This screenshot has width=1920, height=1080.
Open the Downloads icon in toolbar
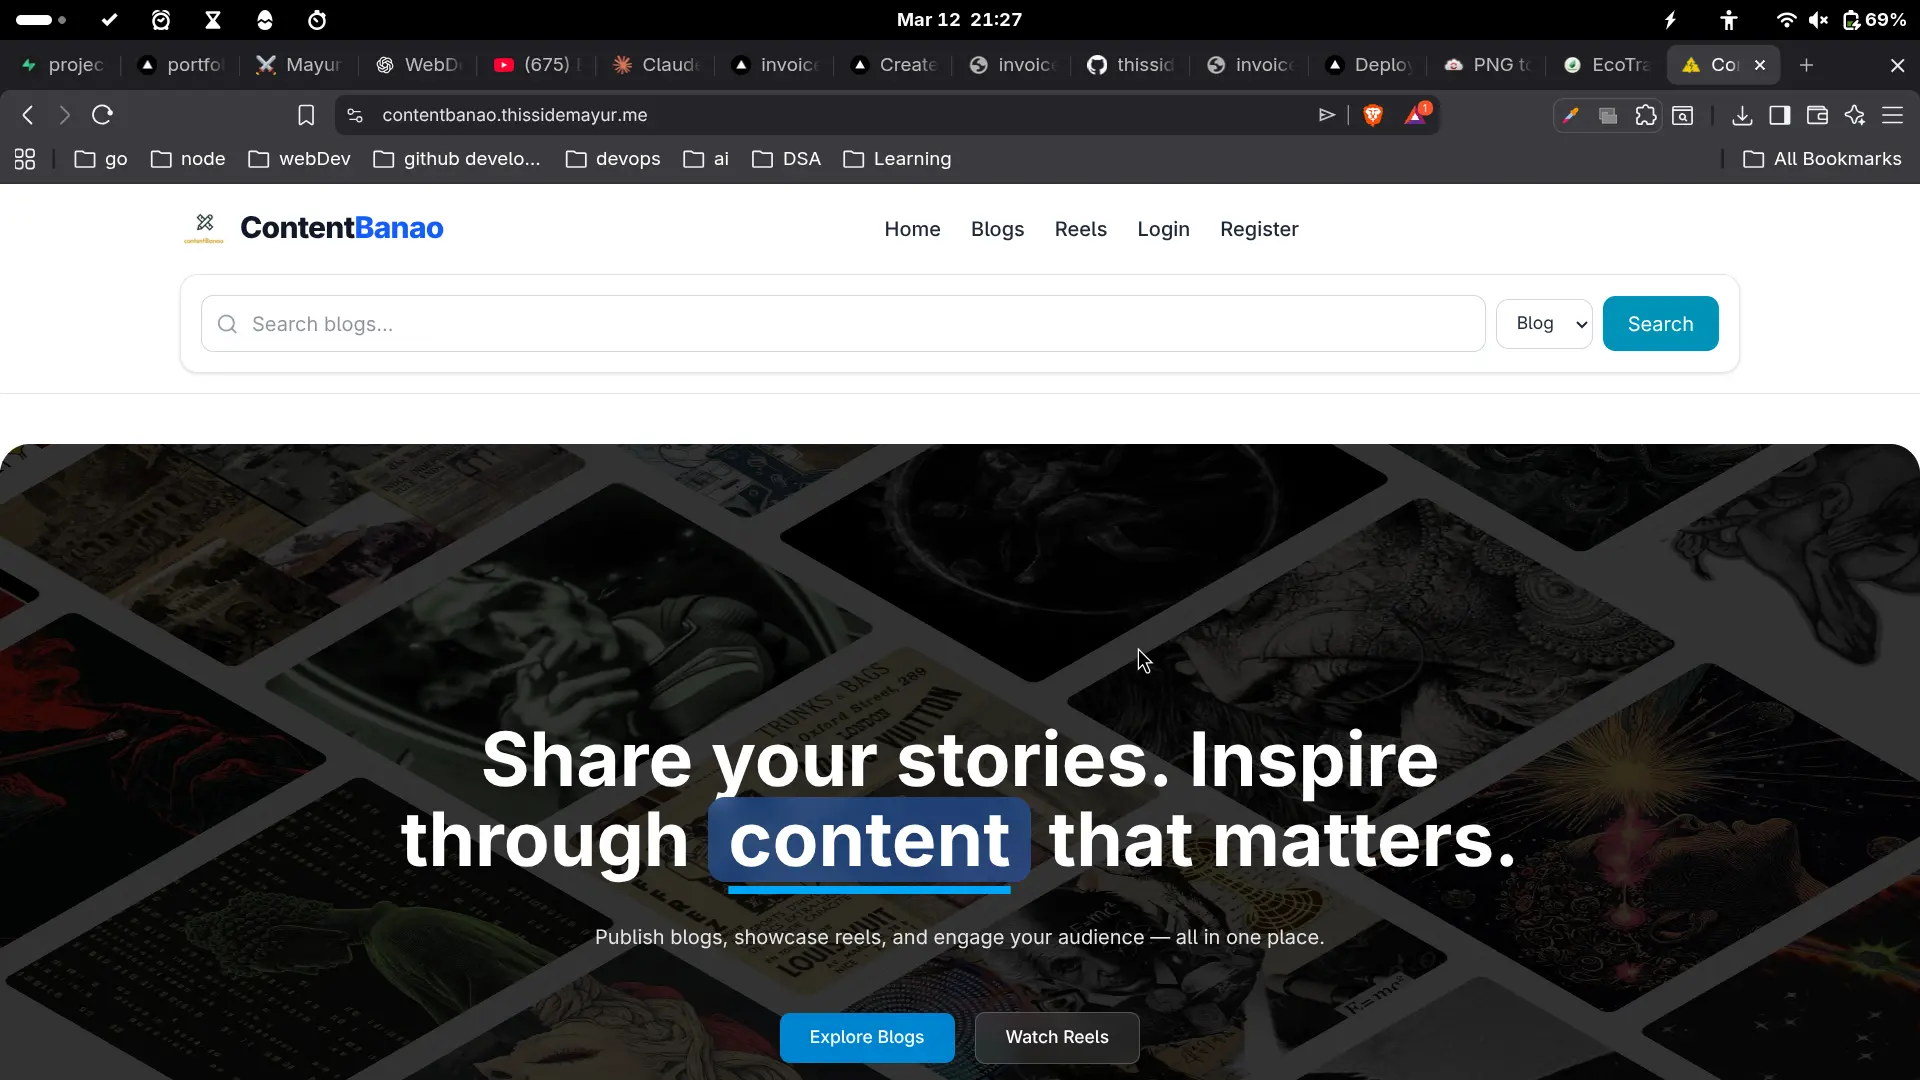tap(1741, 115)
